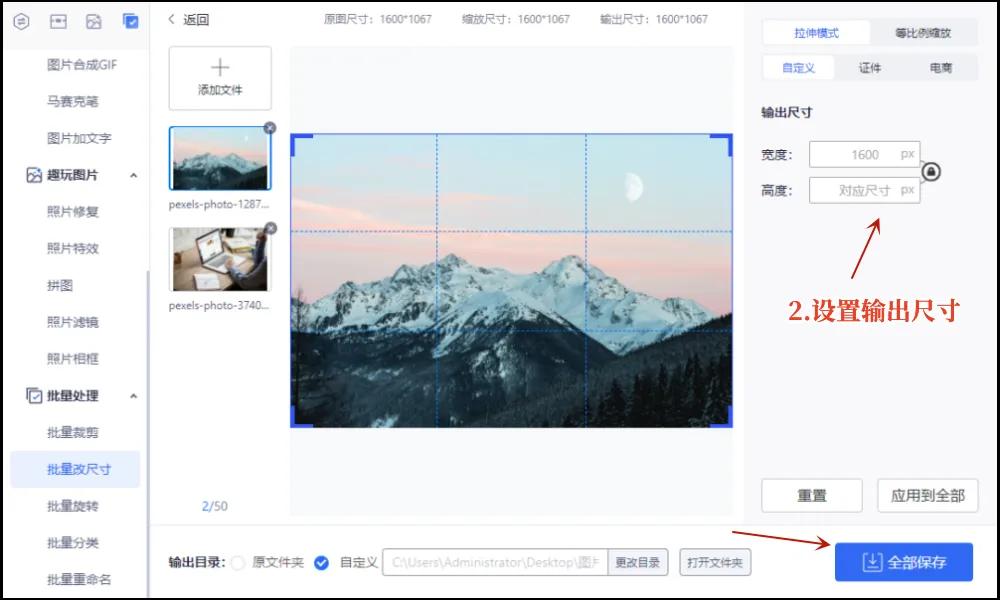Click the 应用到全部 button
This screenshot has height=600, width=1000.
tap(927, 494)
